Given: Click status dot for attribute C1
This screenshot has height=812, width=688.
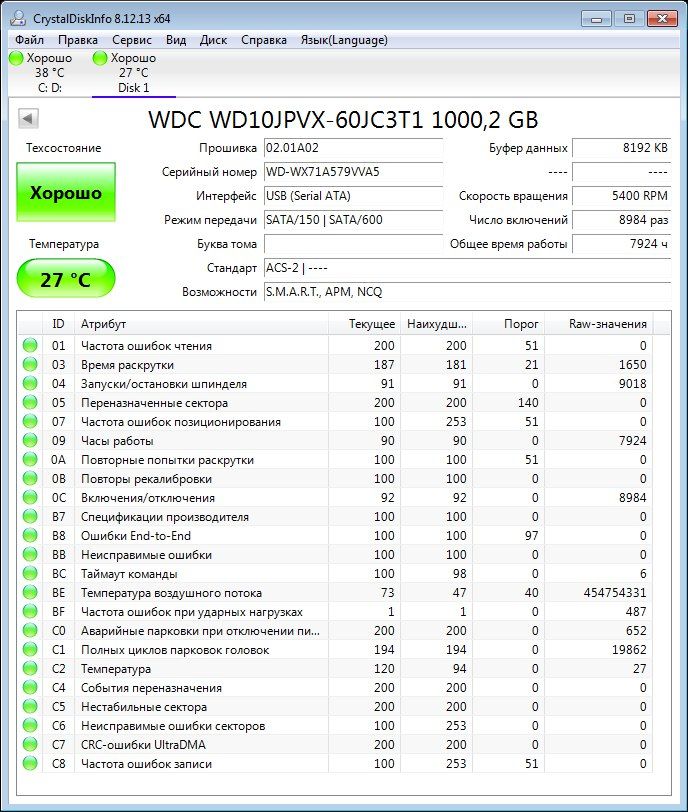Looking at the screenshot, I should point(30,649).
